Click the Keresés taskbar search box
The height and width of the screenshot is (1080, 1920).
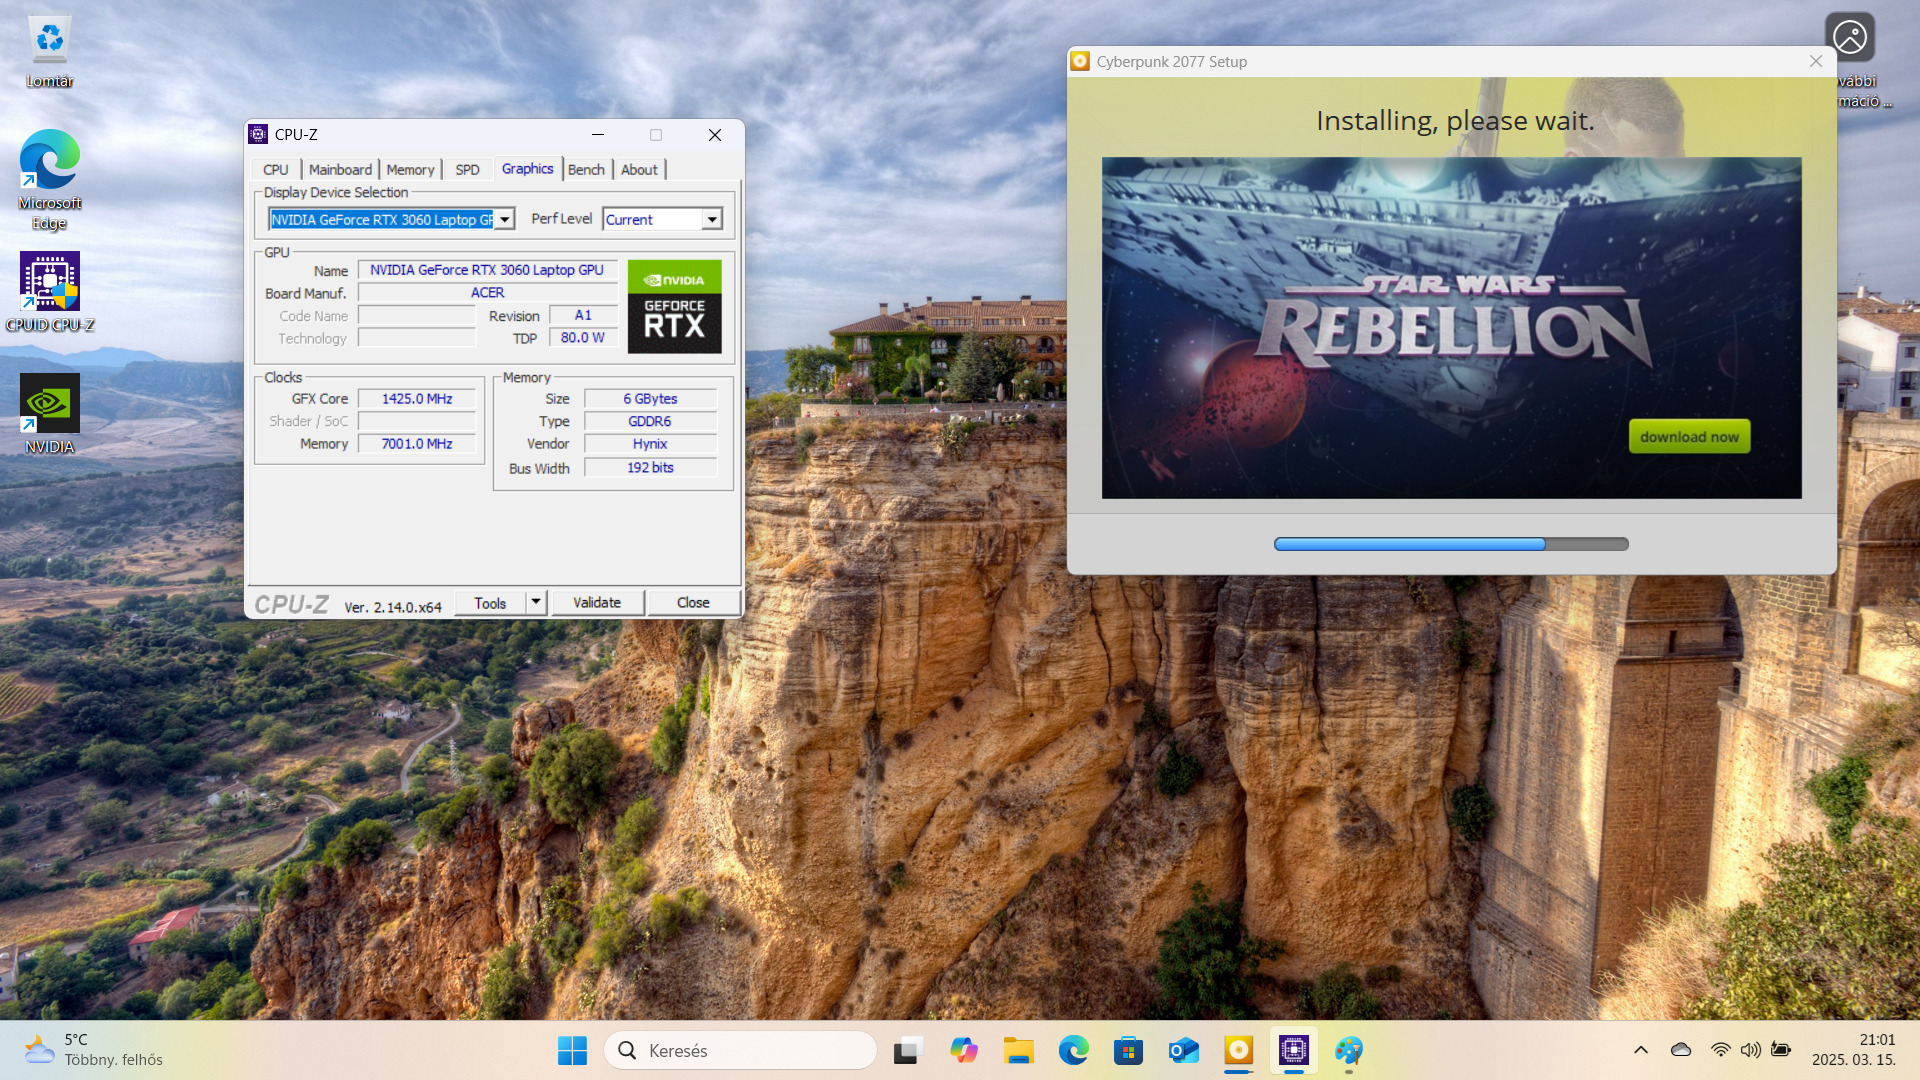740,1050
